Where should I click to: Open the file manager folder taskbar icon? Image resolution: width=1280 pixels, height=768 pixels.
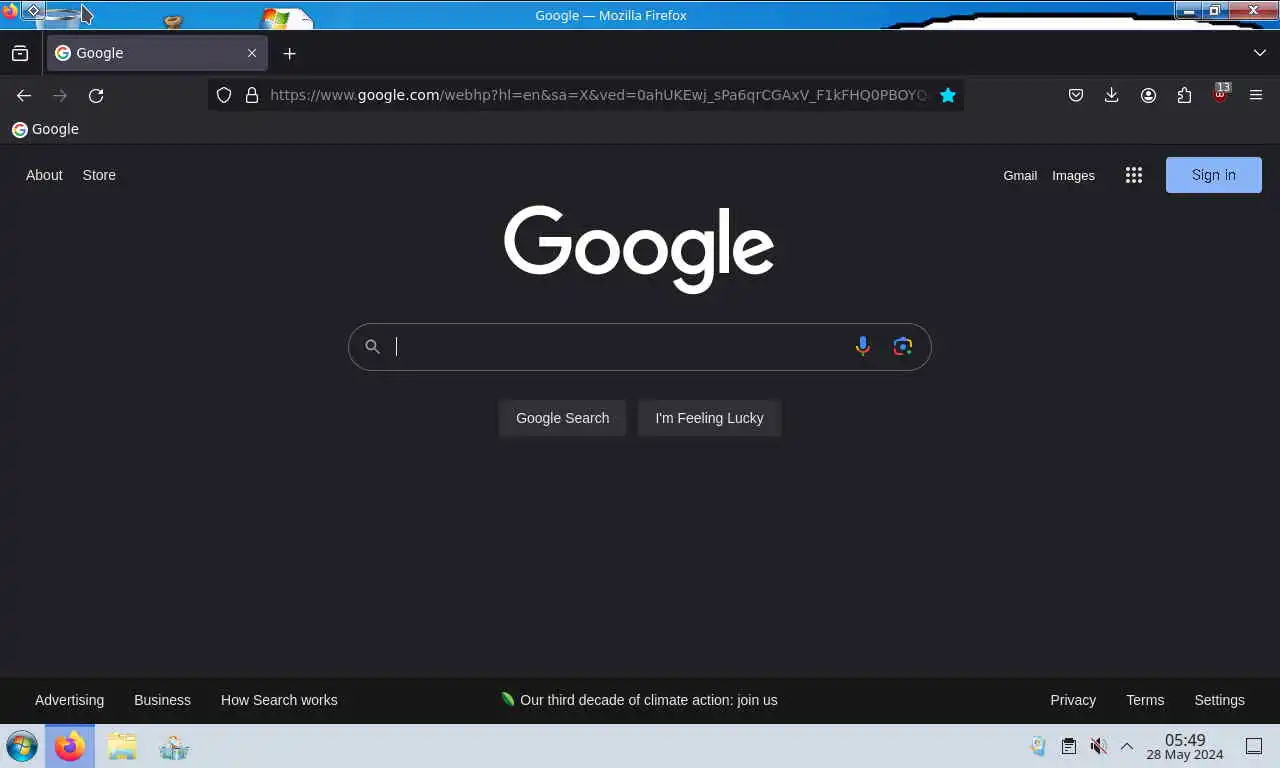122,746
